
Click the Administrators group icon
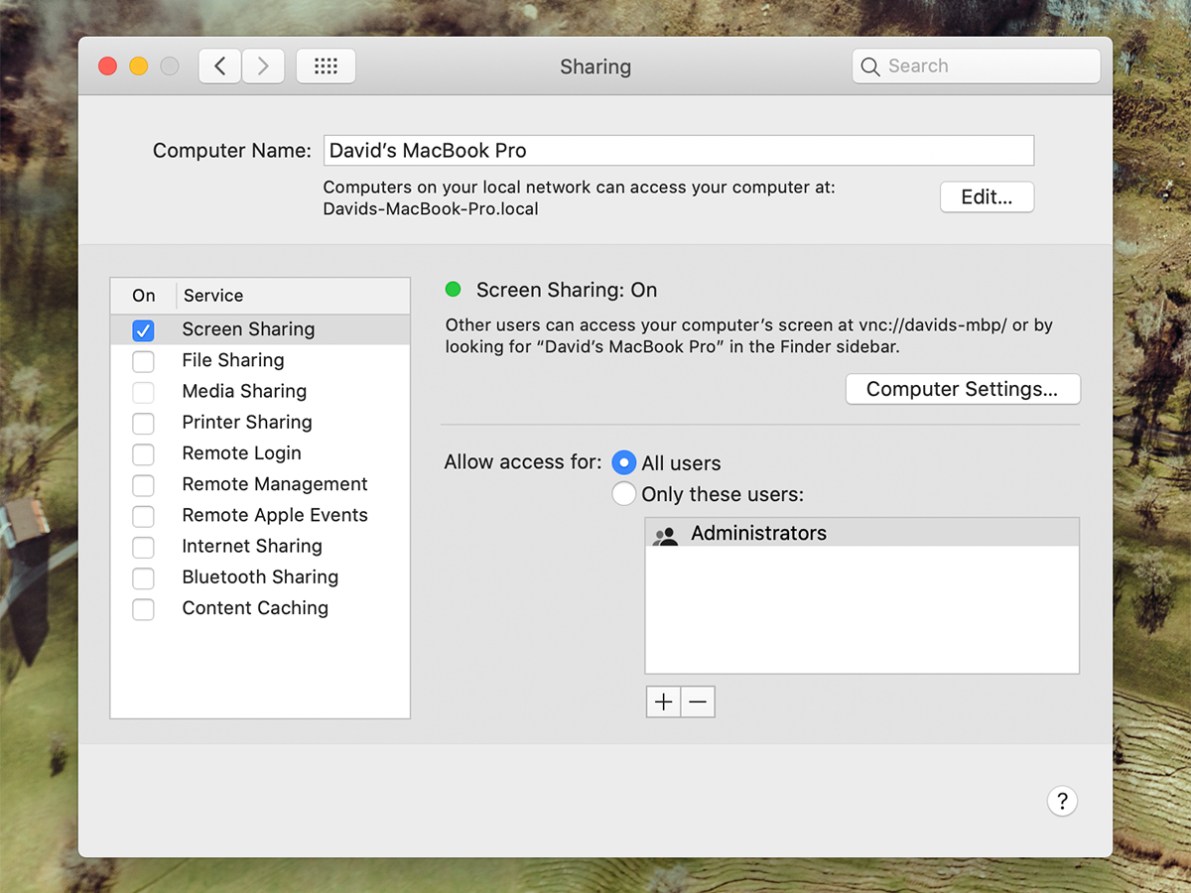point(664,535)
